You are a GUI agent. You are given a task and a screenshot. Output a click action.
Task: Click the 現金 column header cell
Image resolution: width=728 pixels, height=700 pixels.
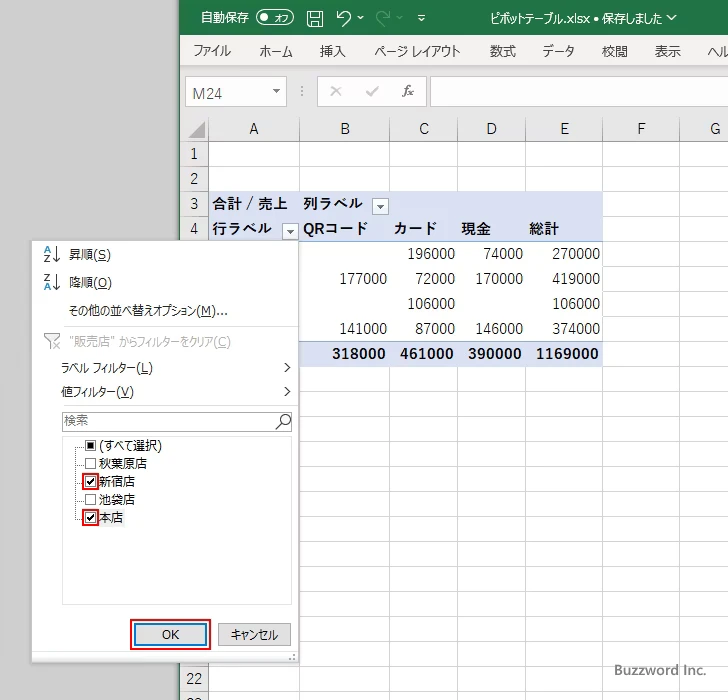491,229
